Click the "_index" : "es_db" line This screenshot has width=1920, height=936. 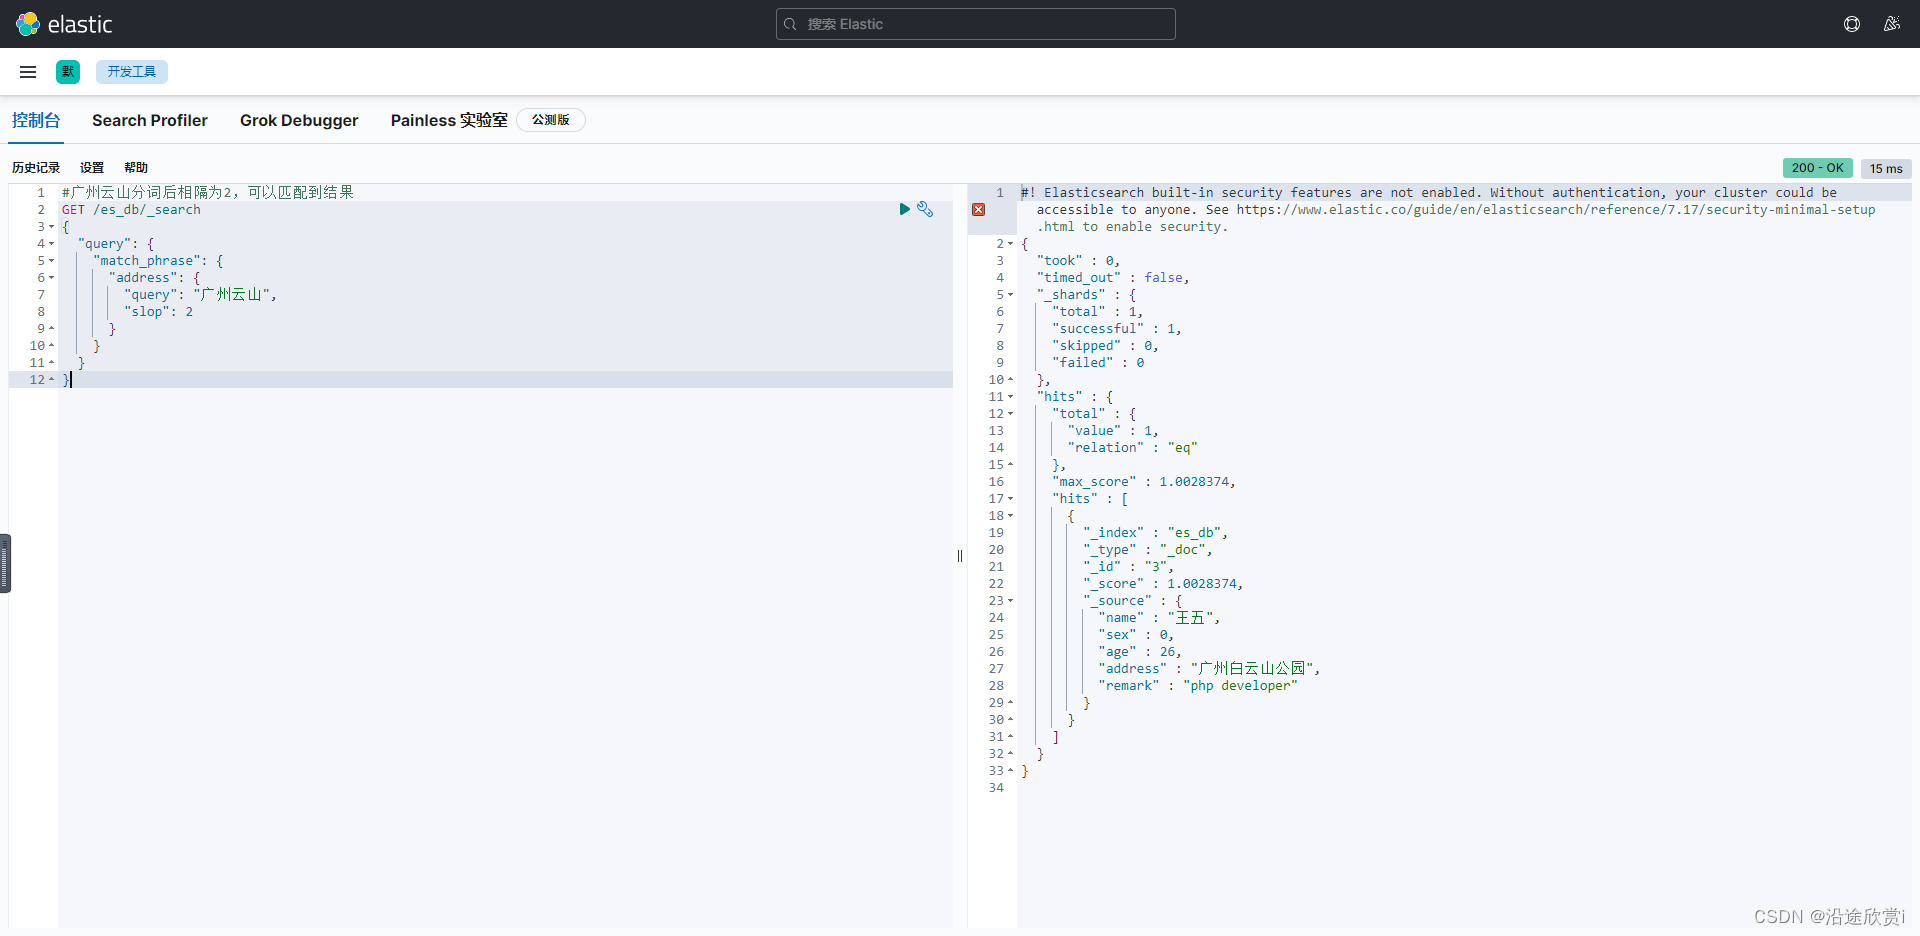[x=1155, y=533]
